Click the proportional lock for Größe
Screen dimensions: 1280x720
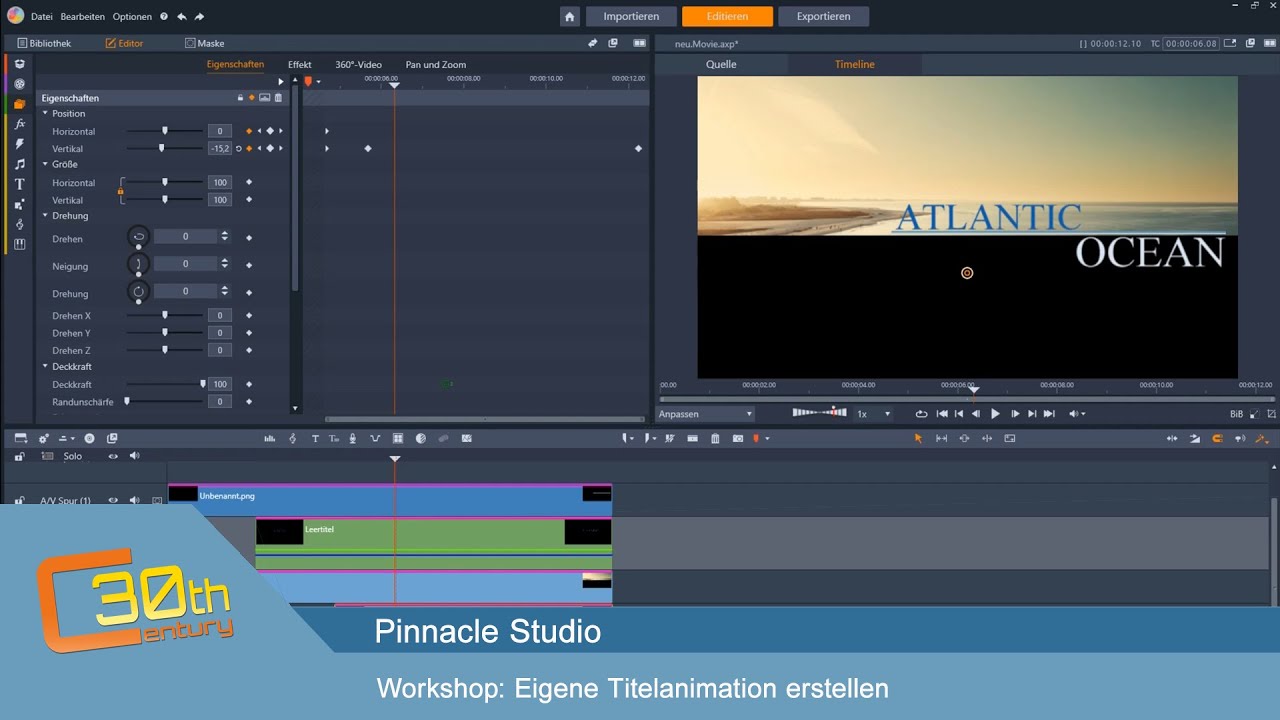(120, 191)
